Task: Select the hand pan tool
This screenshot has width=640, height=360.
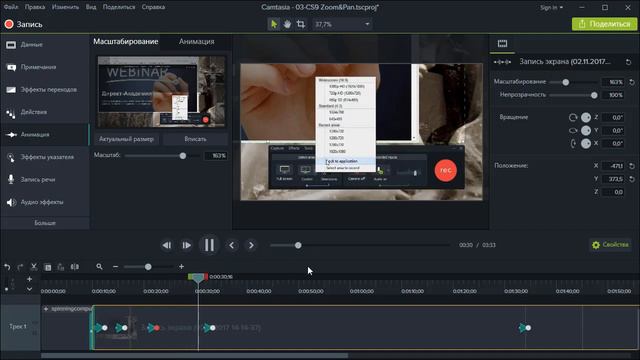Action: tap(287, 24)
